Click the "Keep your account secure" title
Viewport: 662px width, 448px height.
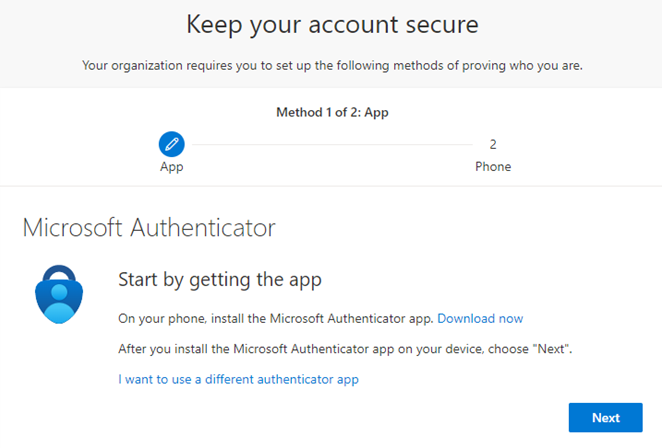332,23
